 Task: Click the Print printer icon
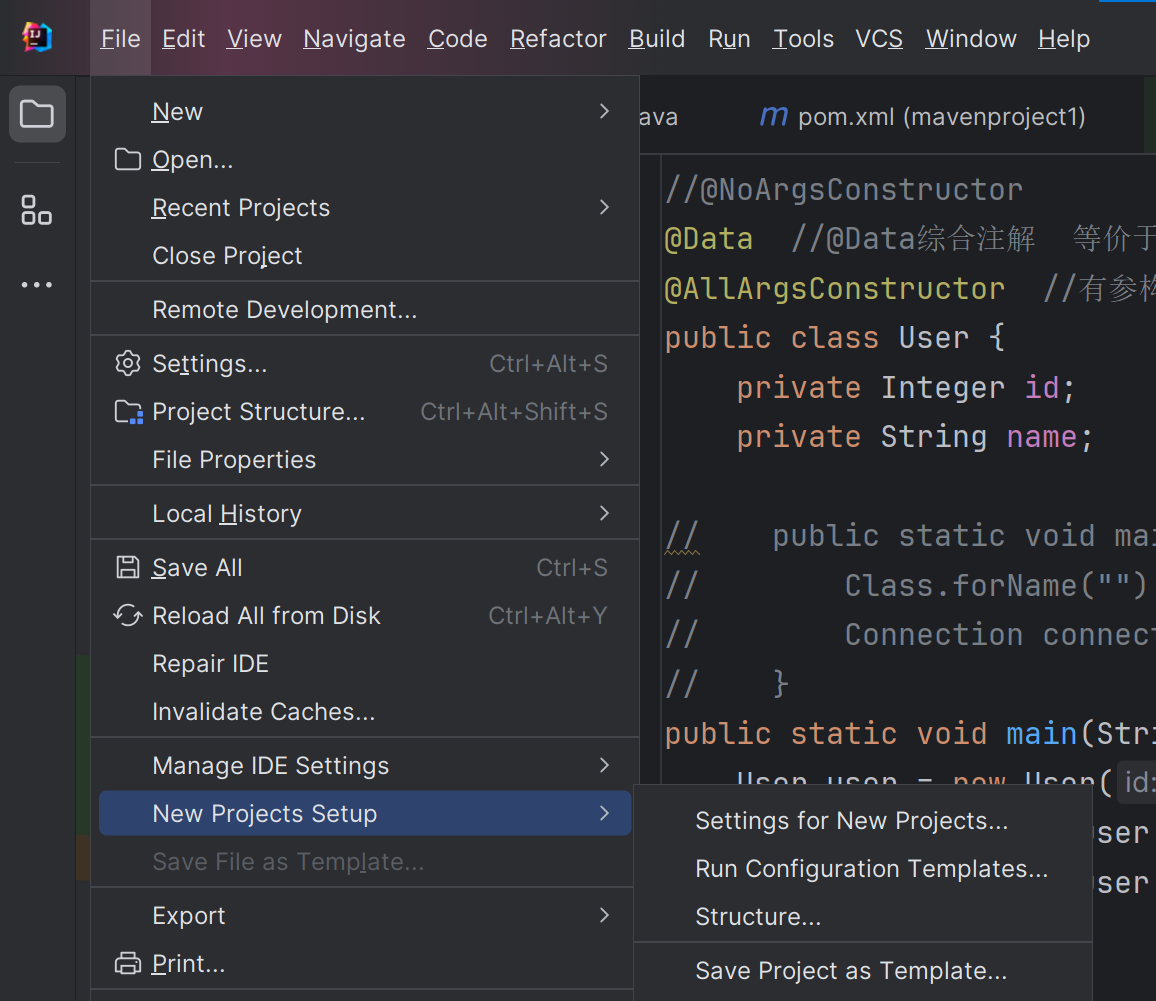[x=128, y=964]
